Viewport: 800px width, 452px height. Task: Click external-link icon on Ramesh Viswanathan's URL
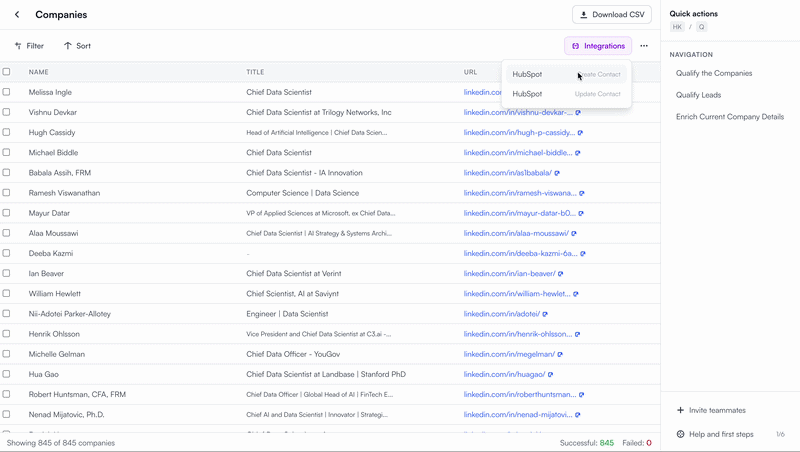(x=582, y=193)
